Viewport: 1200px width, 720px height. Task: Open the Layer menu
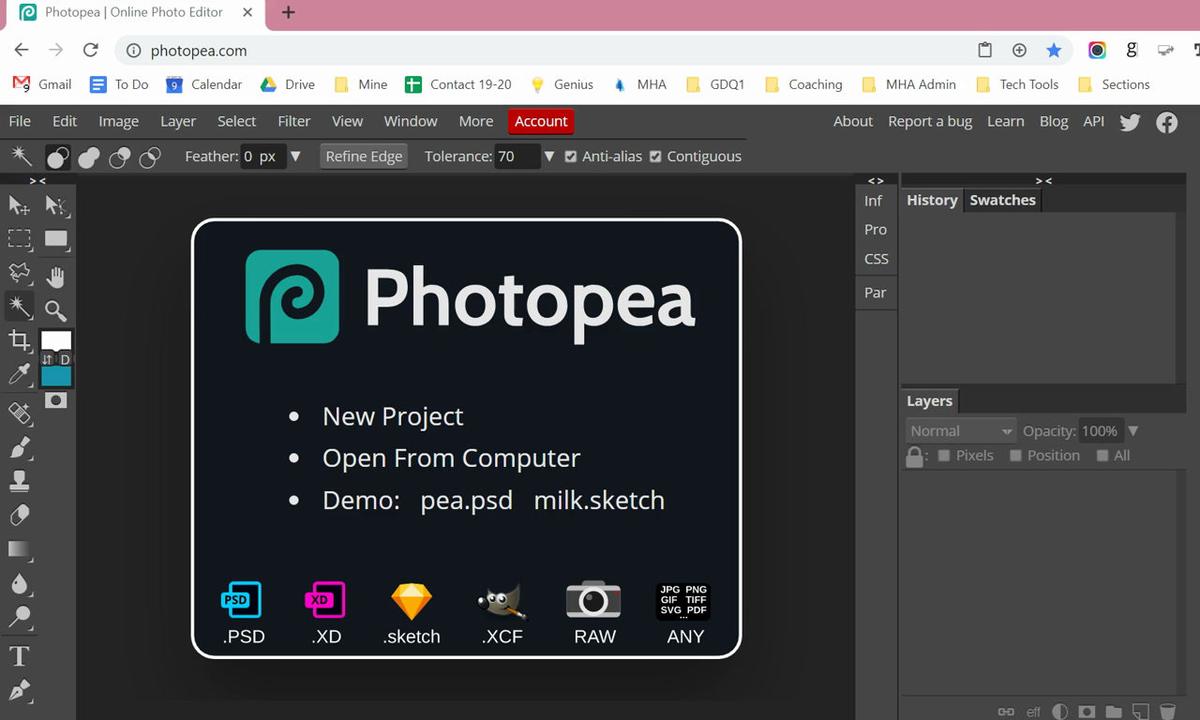coord(178,122)
